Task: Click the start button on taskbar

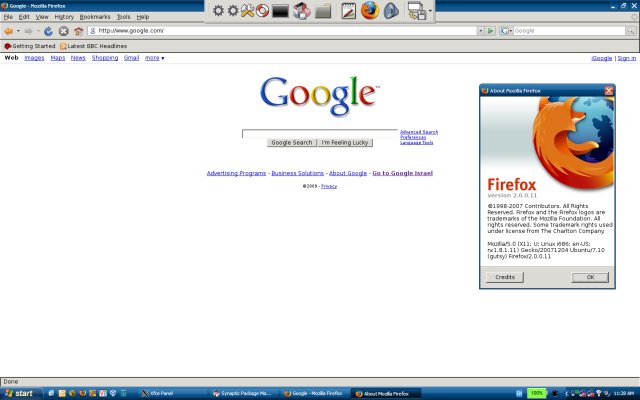Action: [x=20, y=393]
